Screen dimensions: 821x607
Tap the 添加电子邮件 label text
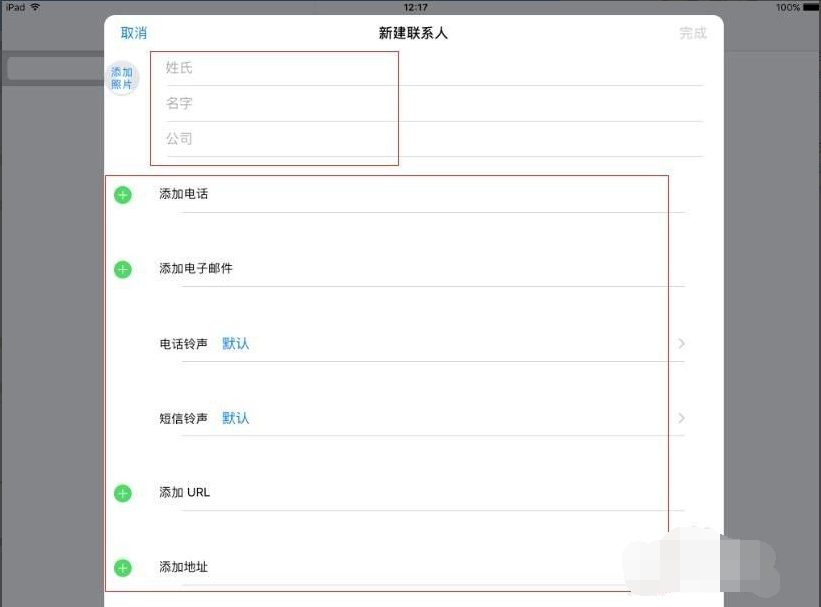pyautogui.click(x=195, y=269)
